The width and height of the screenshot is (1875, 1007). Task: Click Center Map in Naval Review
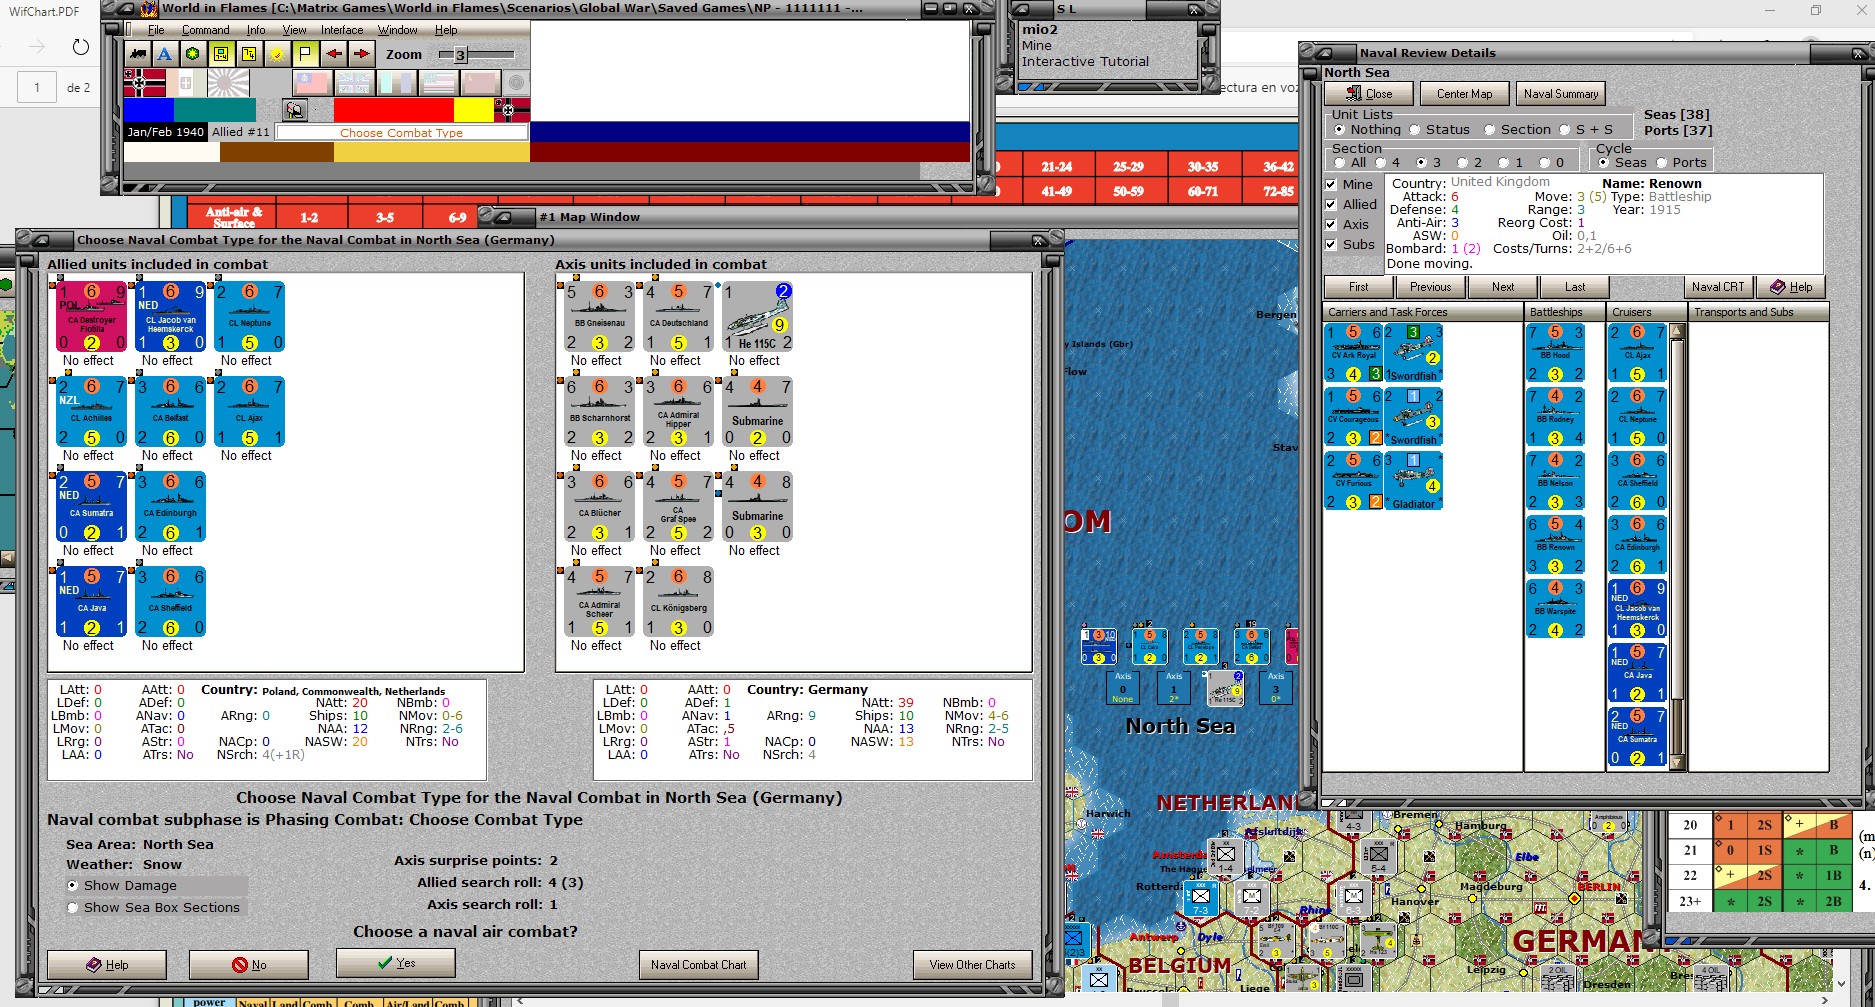click(x=1464, y=94)
